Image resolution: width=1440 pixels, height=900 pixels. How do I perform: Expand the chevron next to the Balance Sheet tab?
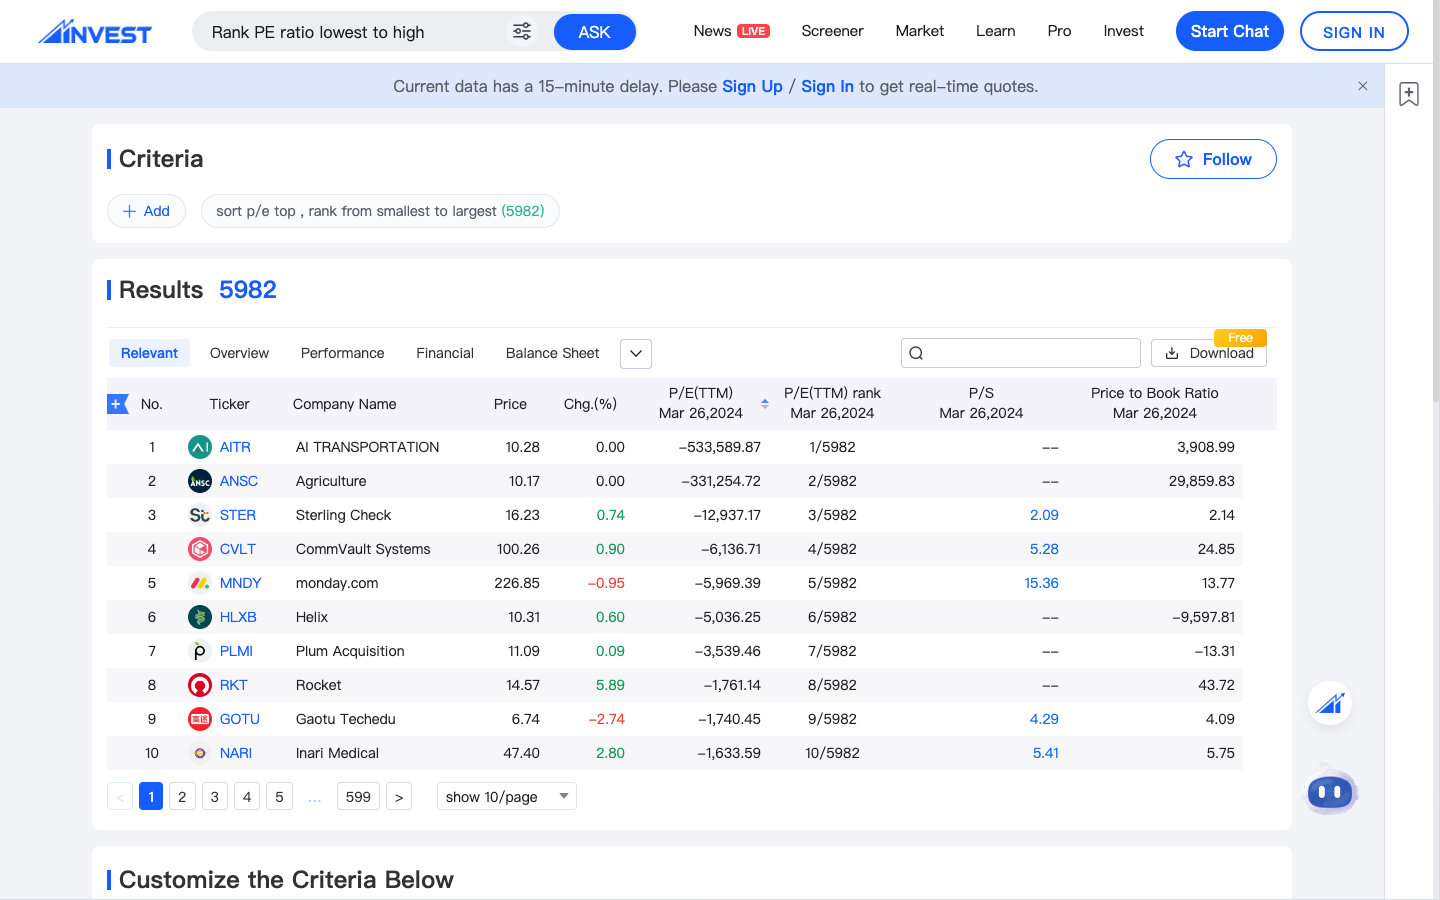click(635, 353)
